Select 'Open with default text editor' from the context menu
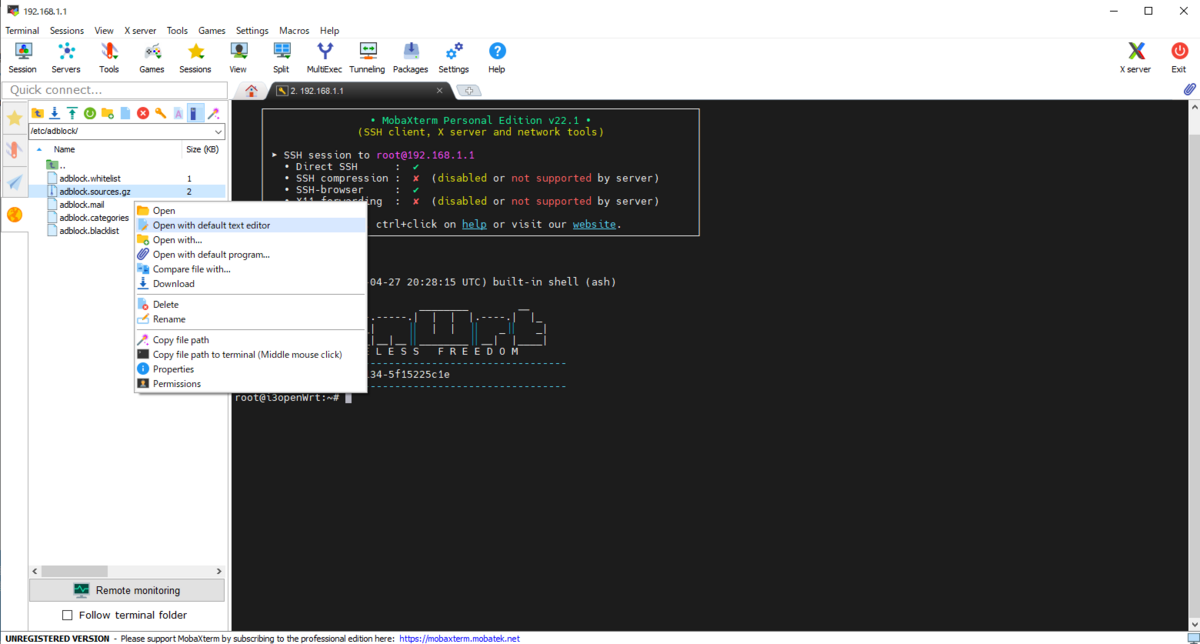The height and width of the screenshot is (644, 1200). 250,225
